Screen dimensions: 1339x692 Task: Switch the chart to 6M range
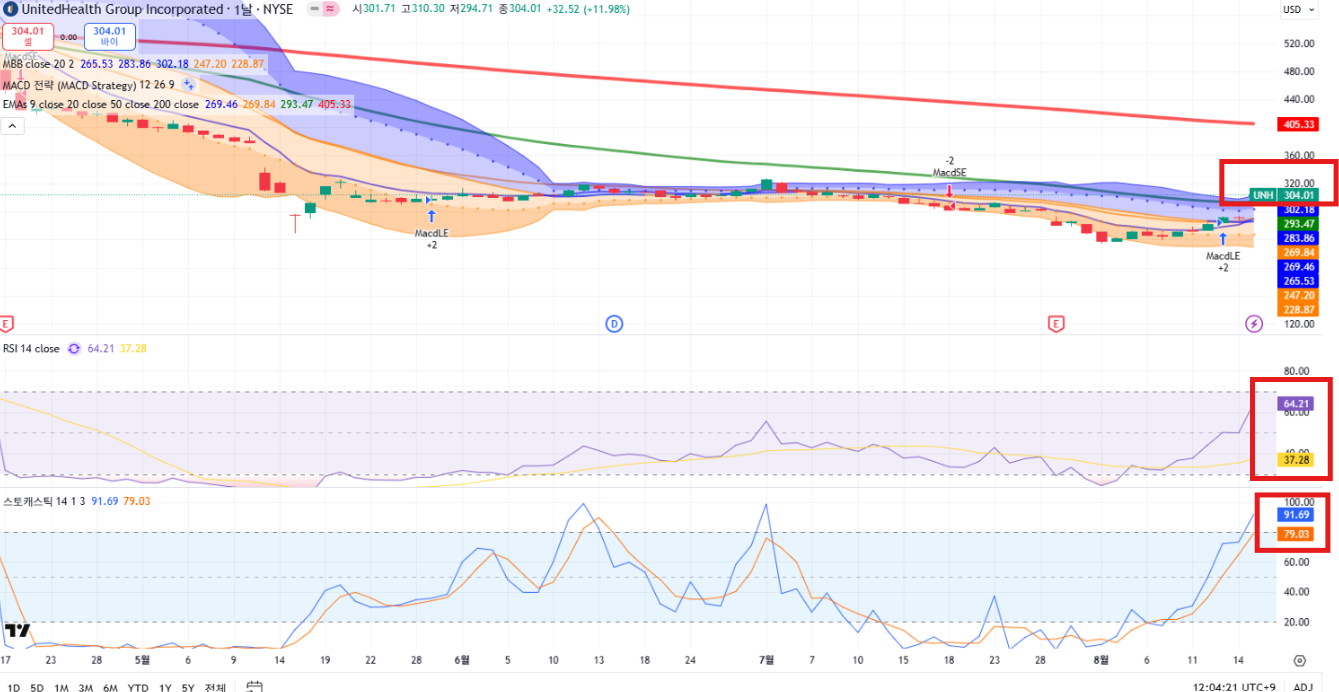click(110, 687)
